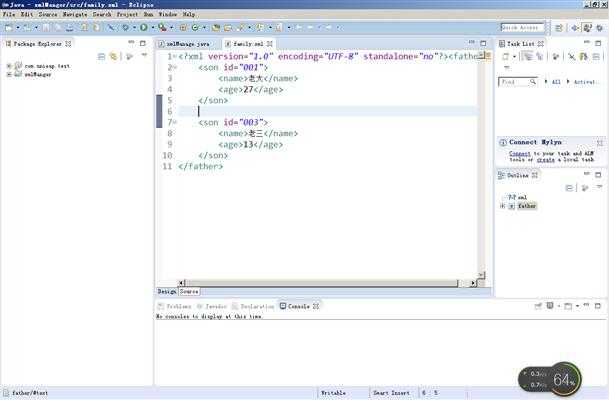Toggle Categorized presentation in Task List
This screenshot has width=609, height=400.
(x=527, y=57)
